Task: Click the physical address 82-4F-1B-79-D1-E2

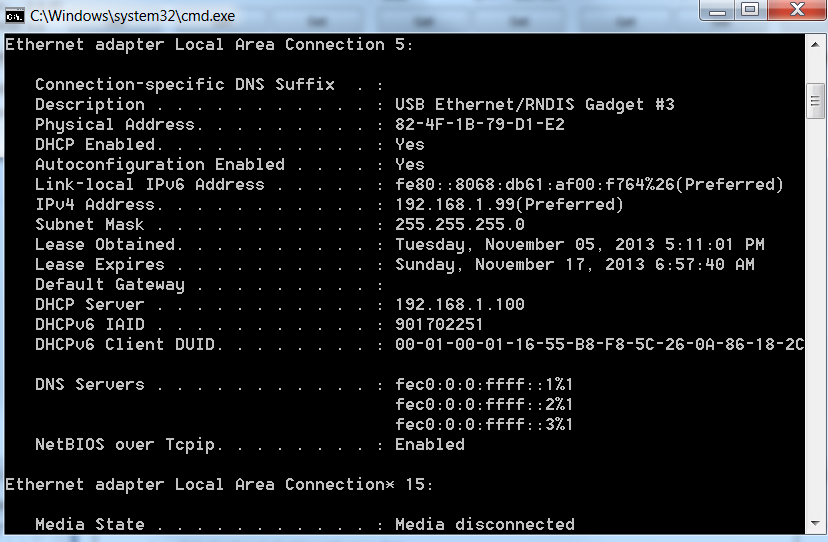Action: [480, 125]
